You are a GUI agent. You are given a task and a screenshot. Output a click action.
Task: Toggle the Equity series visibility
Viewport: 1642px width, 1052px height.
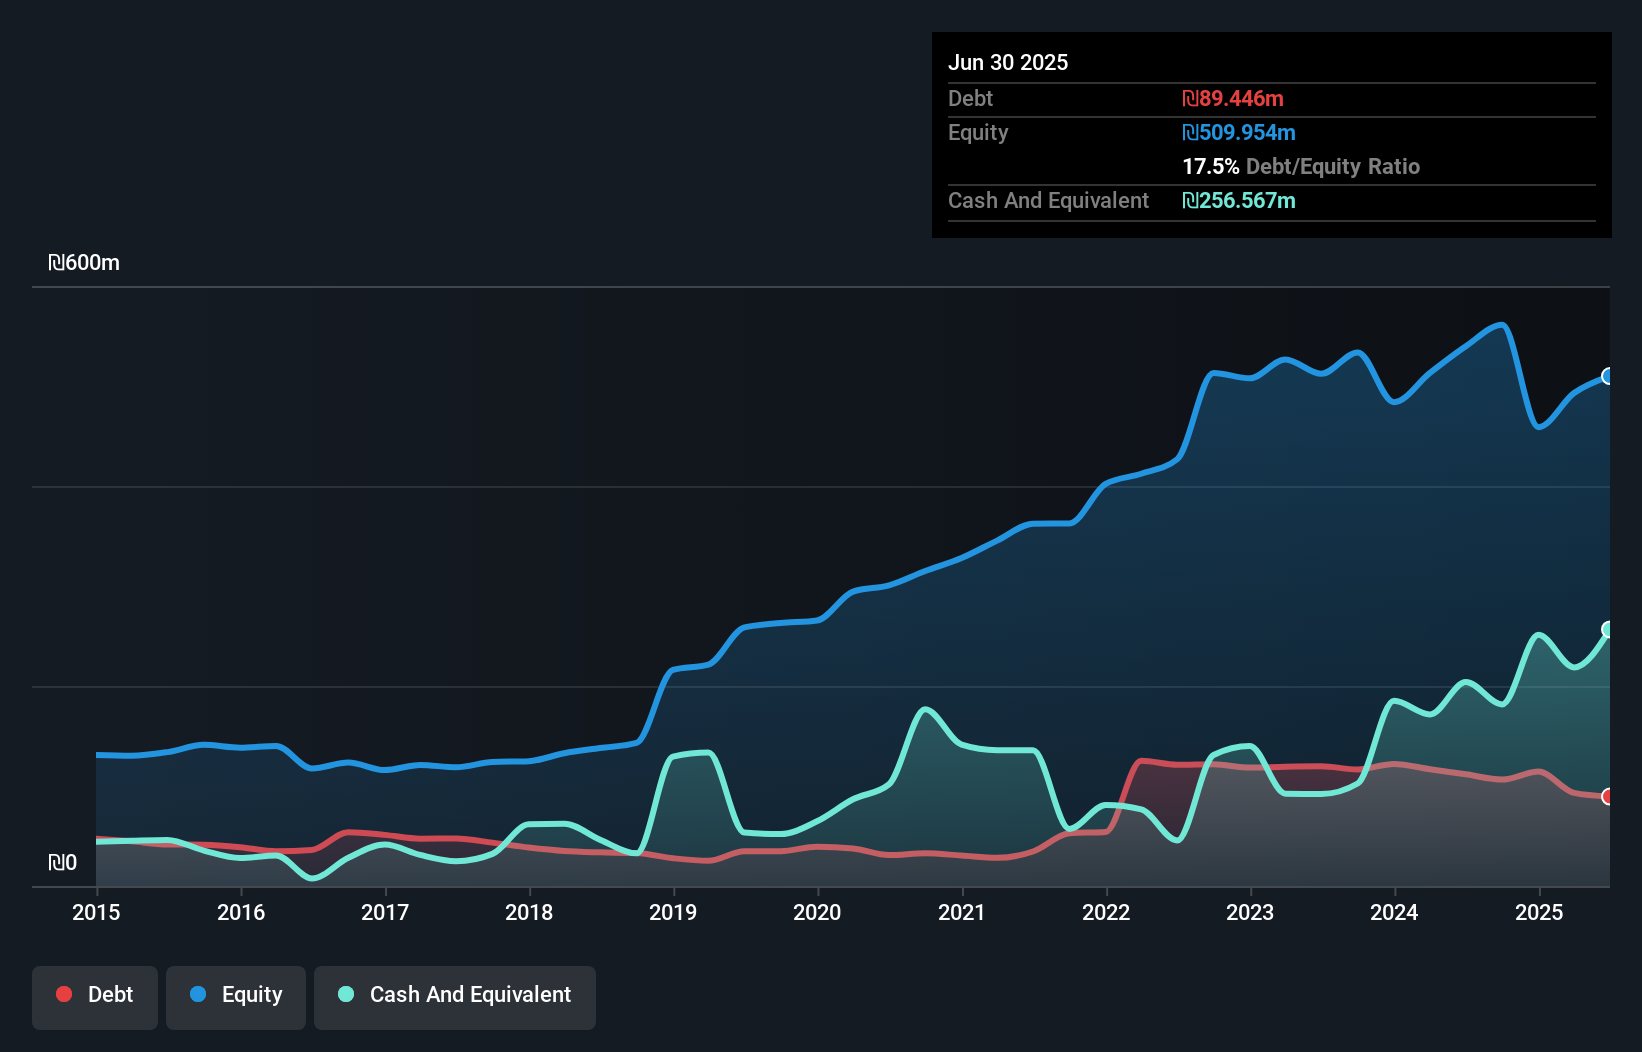pyautogui.click(x=236, y=997)
